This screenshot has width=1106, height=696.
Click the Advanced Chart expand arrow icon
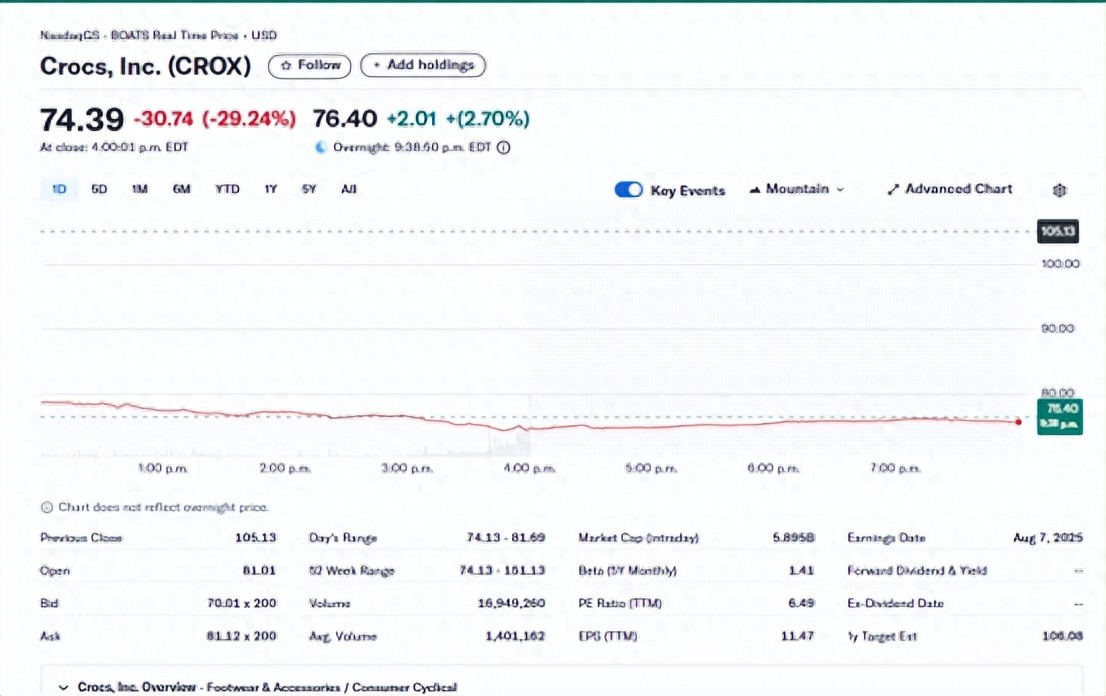tap(893, 189)
